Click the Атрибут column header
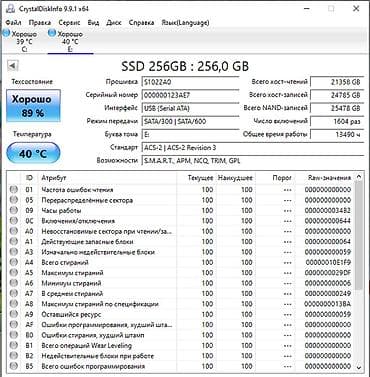 tap(107, 178)
